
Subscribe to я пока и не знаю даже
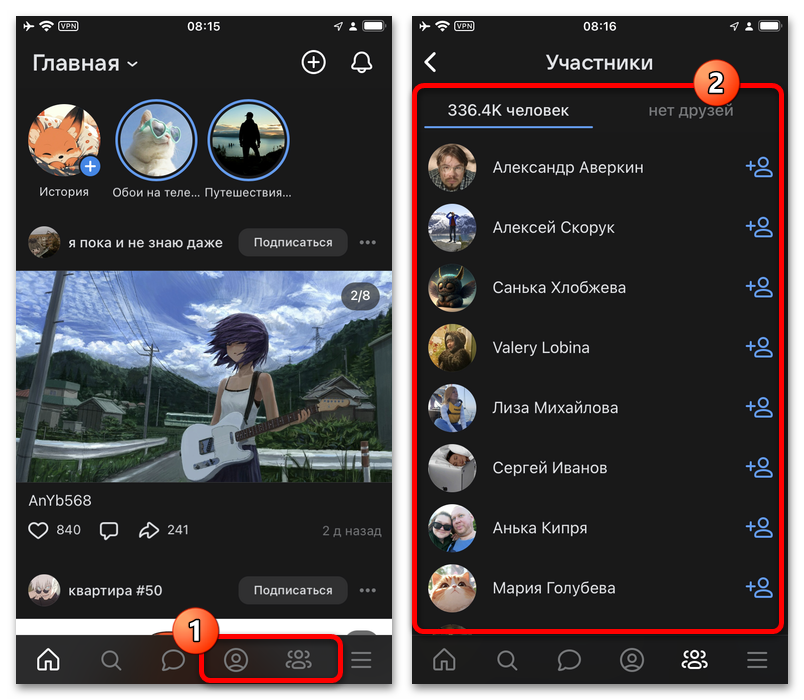click(x=293, y=242)
